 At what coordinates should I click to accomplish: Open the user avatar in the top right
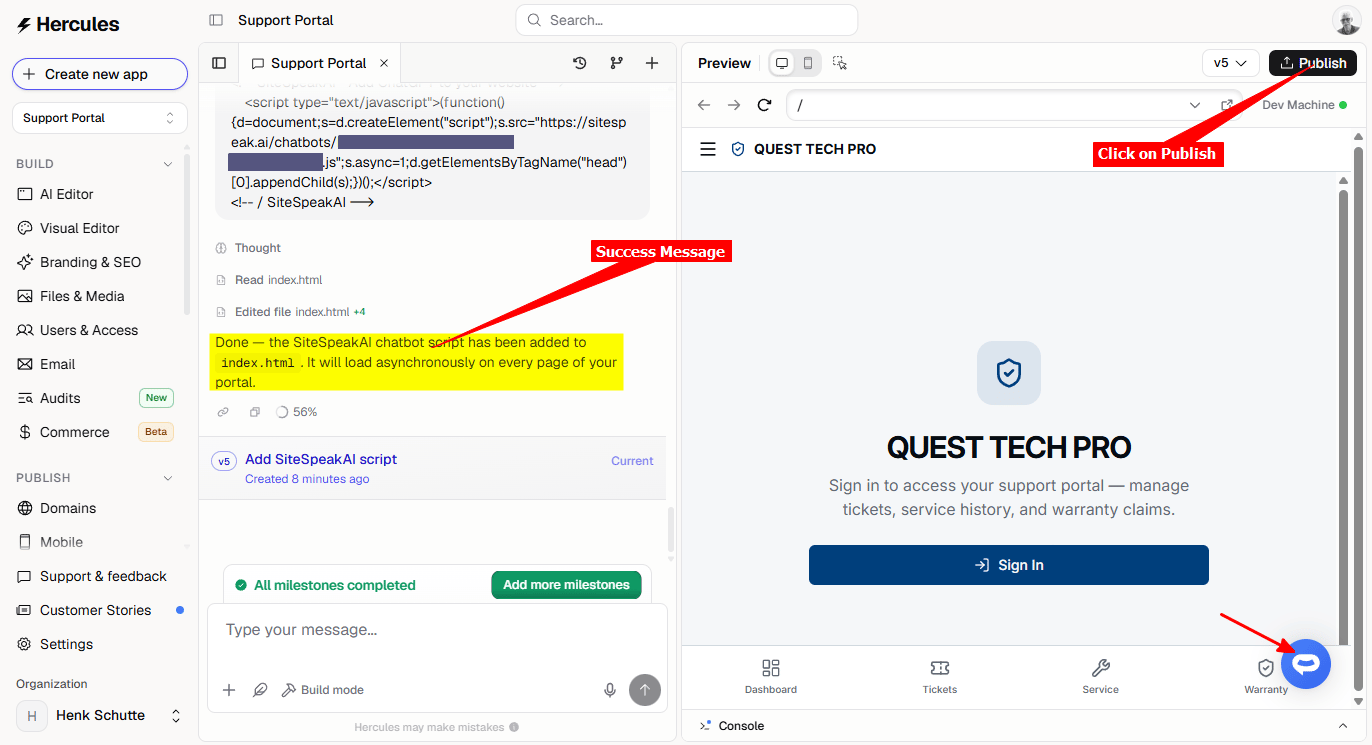click(1346, 20)
